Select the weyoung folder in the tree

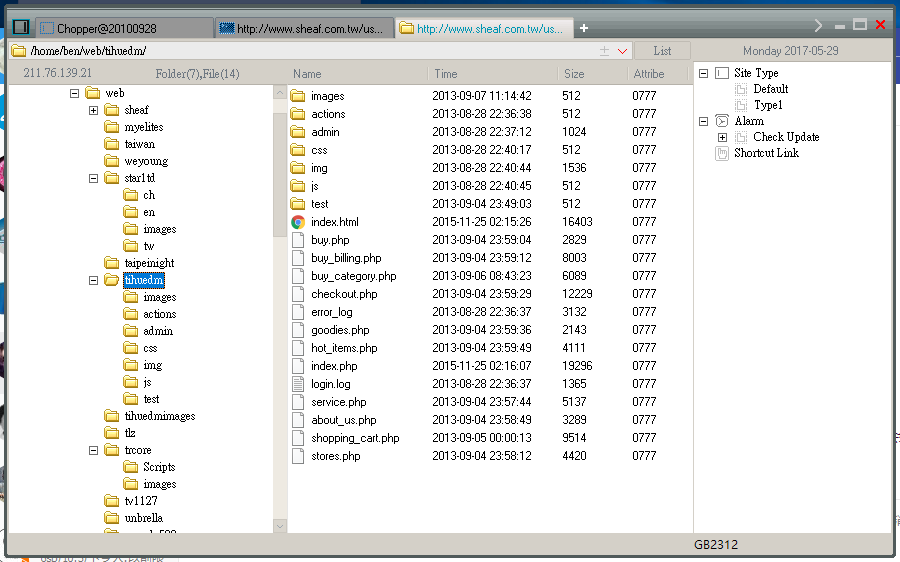click(x=146, y=161)
